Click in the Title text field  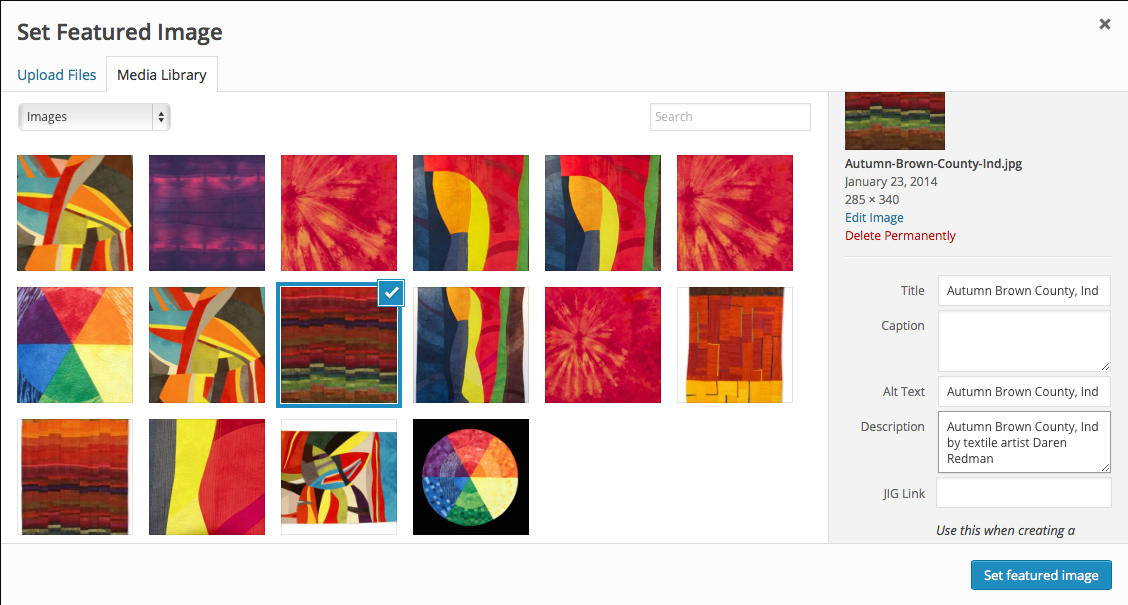(x=1024, y=291)
